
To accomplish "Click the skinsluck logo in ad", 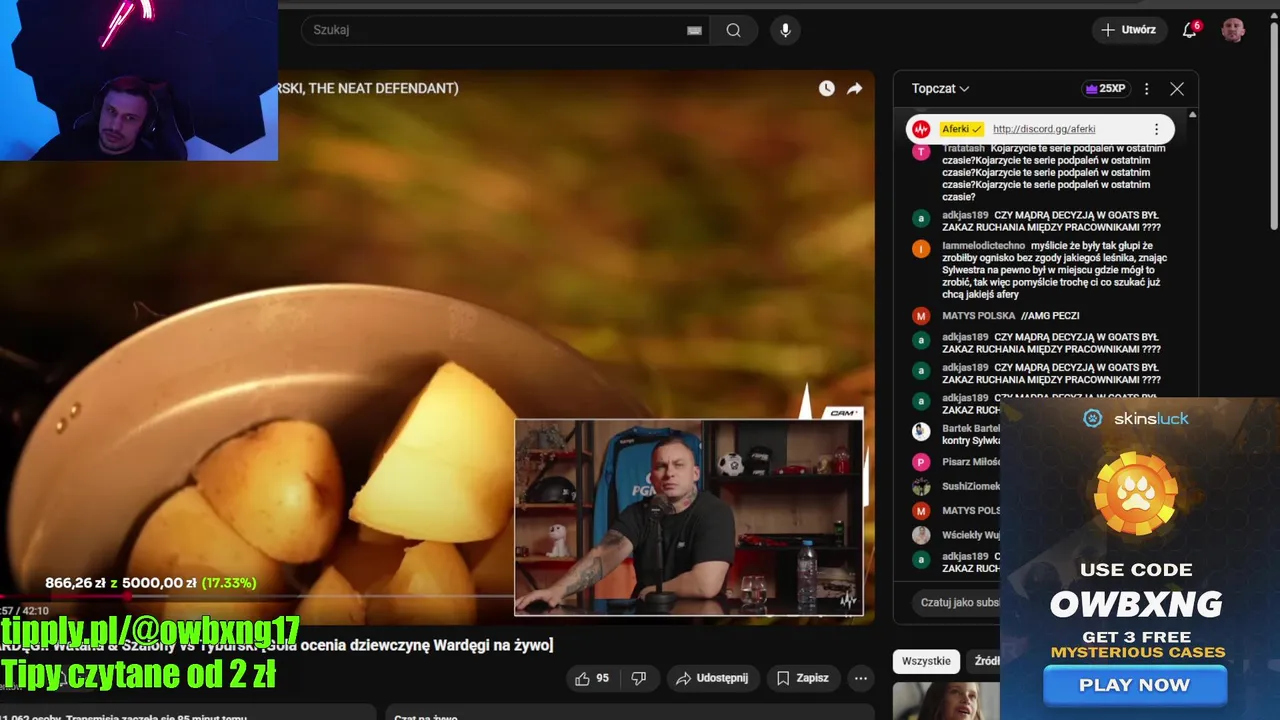I will pyautogui.click(x=1137, y=418).
